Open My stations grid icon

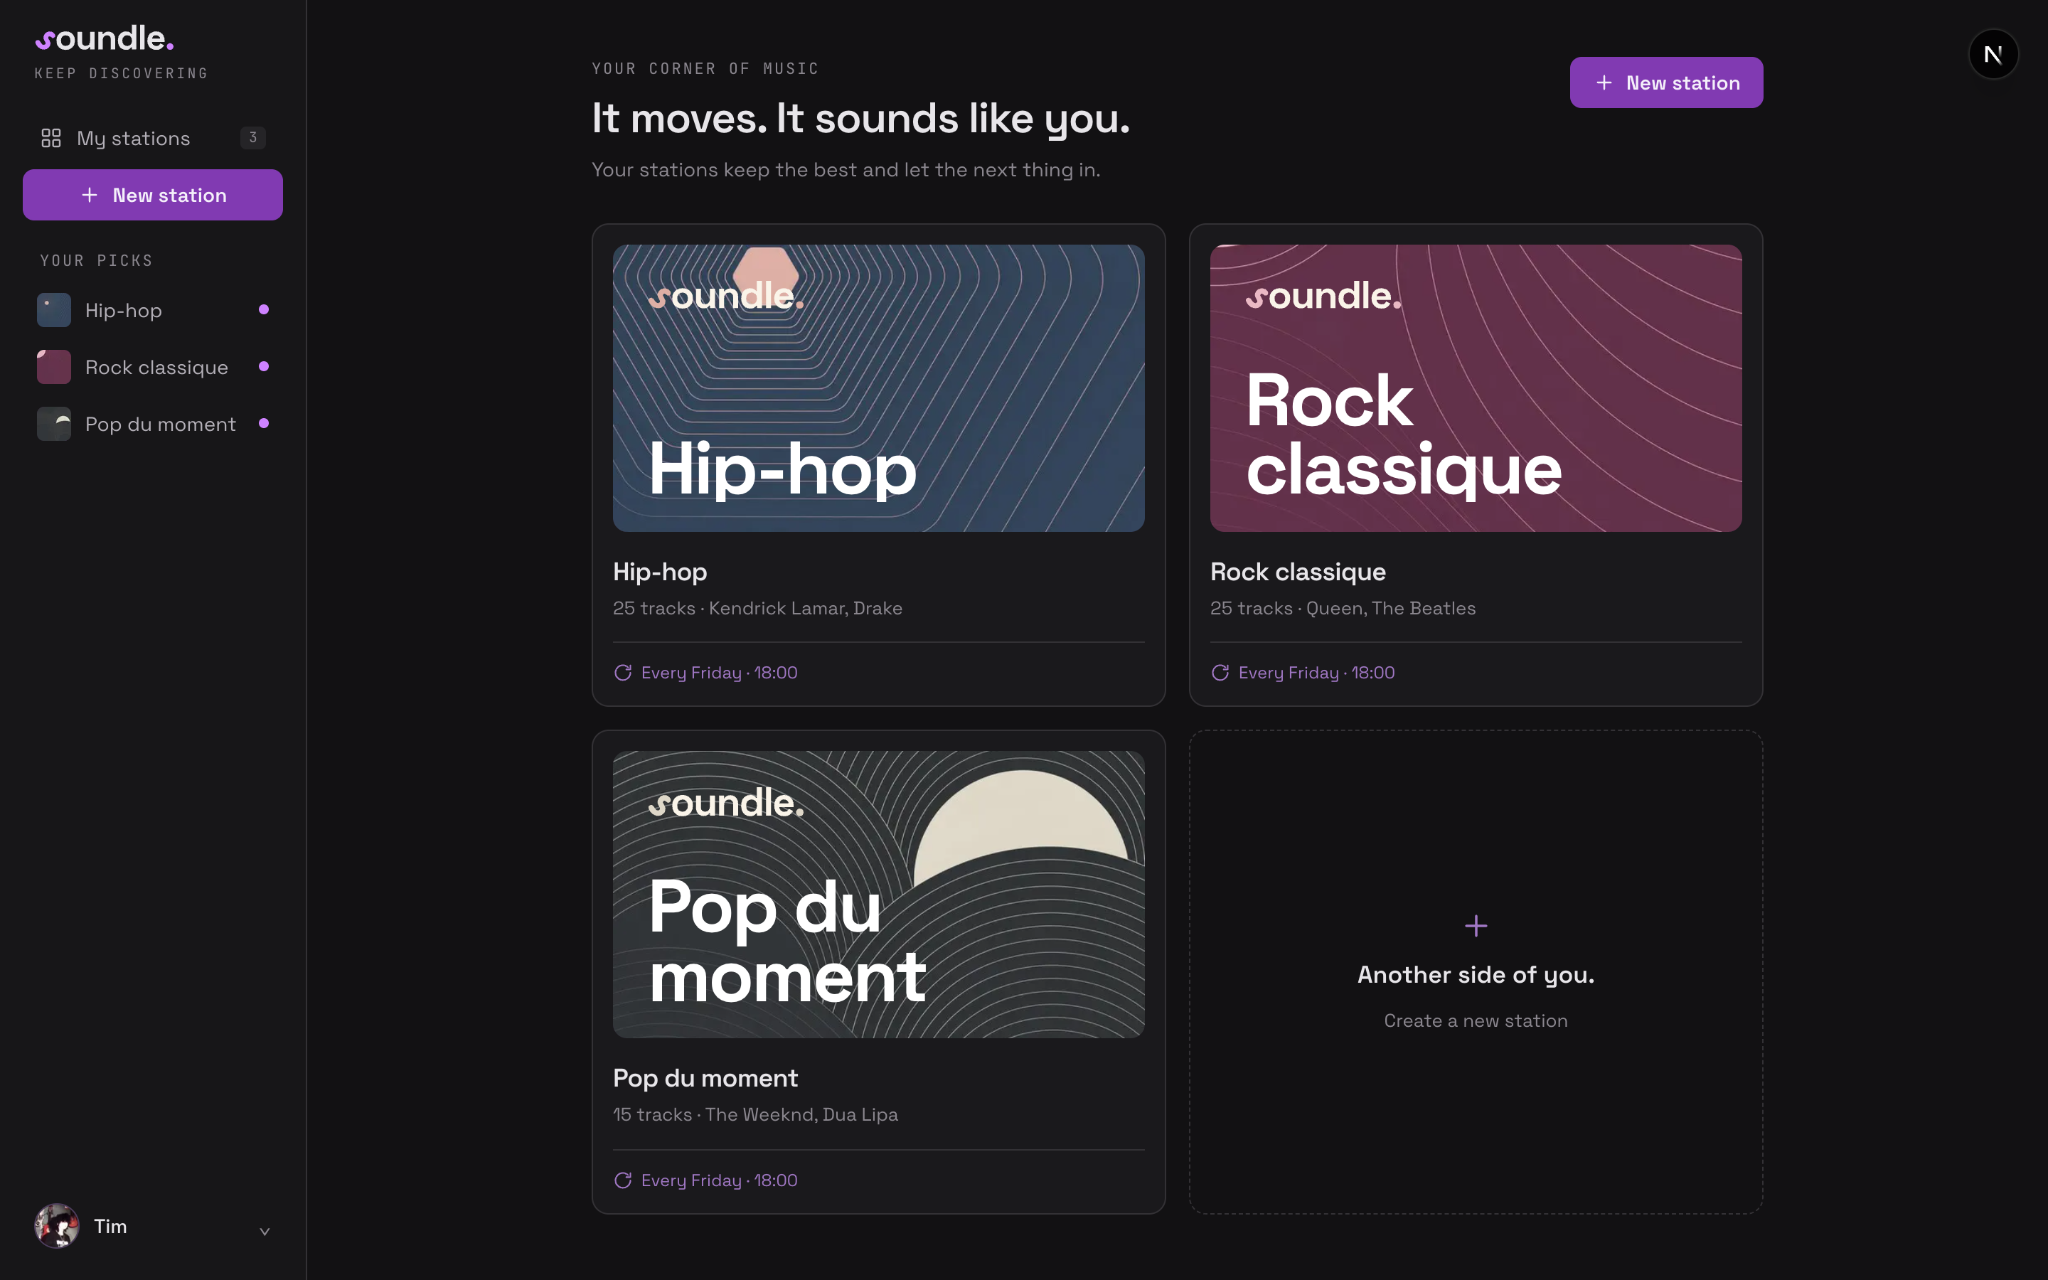51,138
